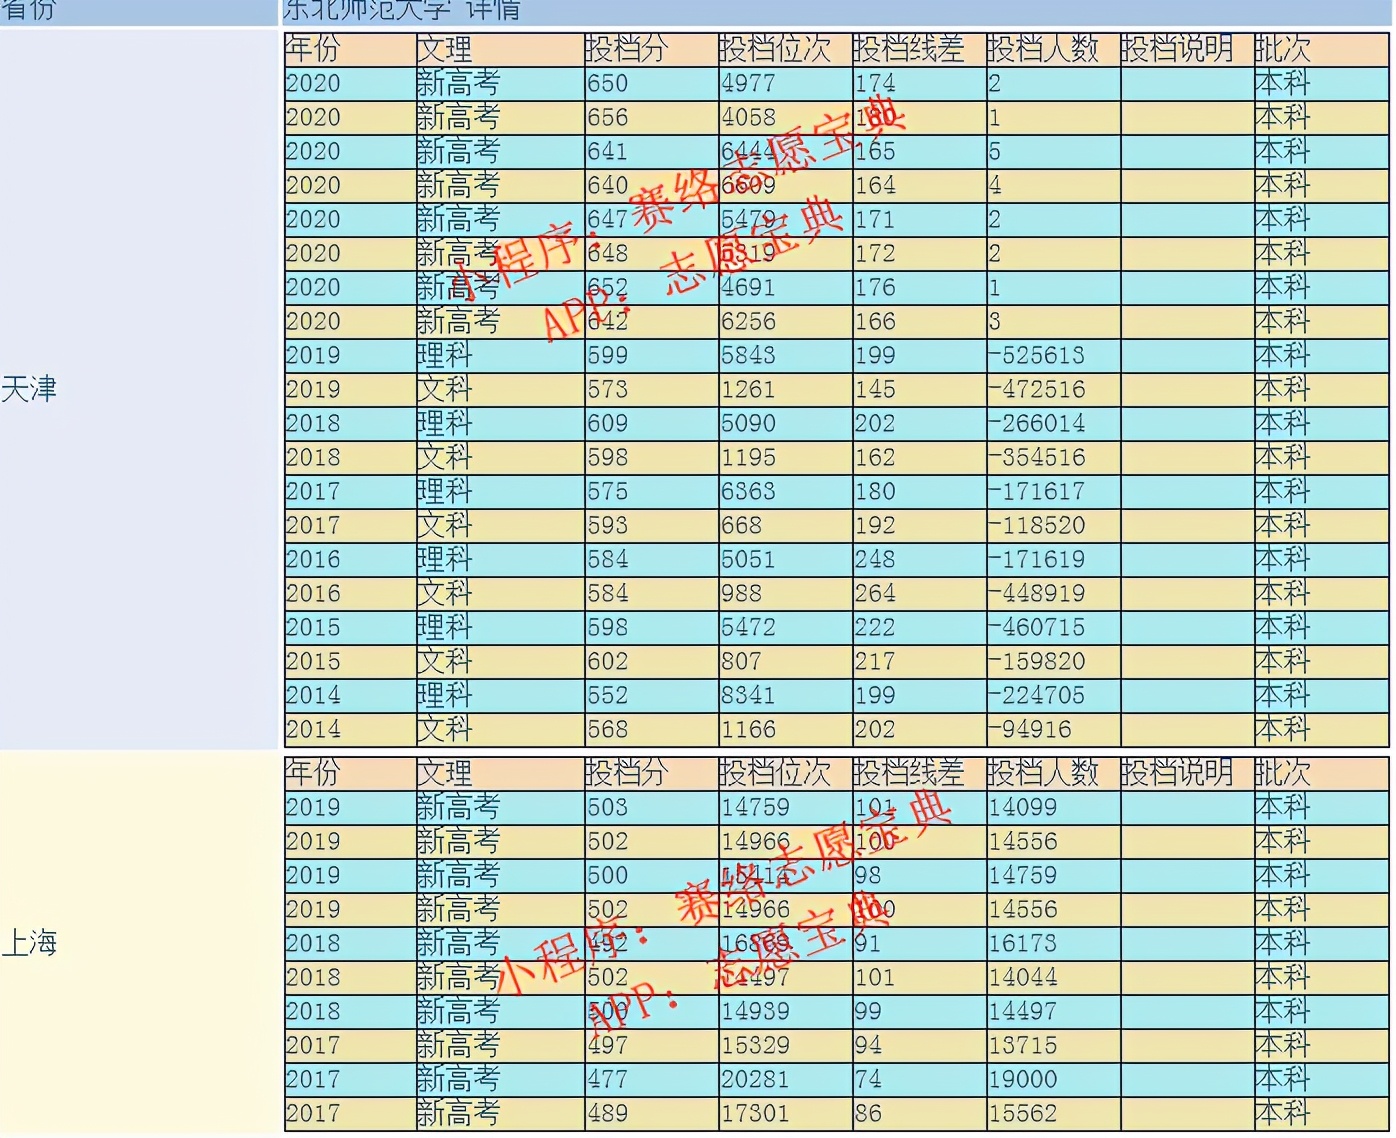The width and height of the screenshot is (1396, 1138).
Task: Select the score cell 641
Action: click(x=651, y=151)
